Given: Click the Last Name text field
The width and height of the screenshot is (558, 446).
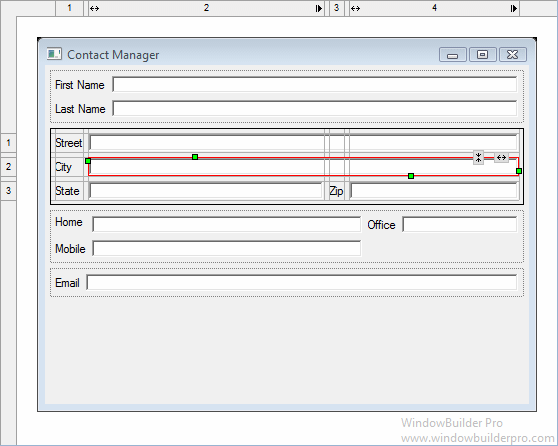Looking at the screenshot, I should (x=315, y=108).
